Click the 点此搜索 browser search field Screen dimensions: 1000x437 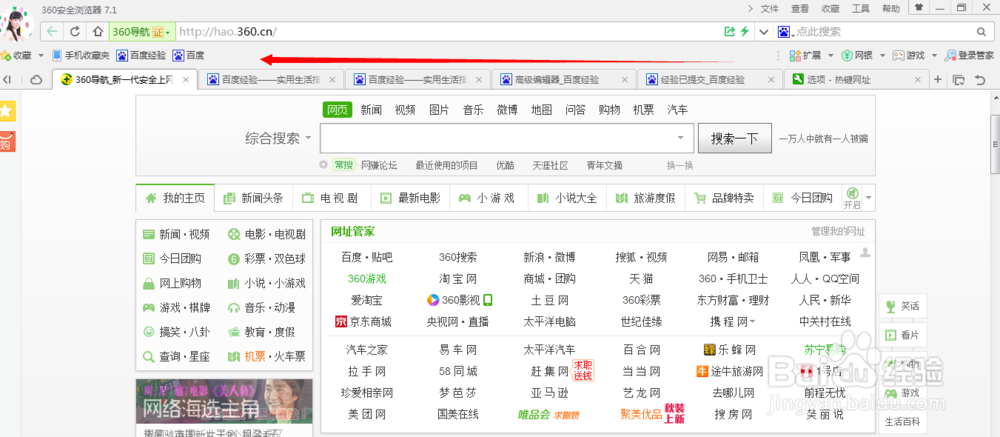click(x=883, y=31)
